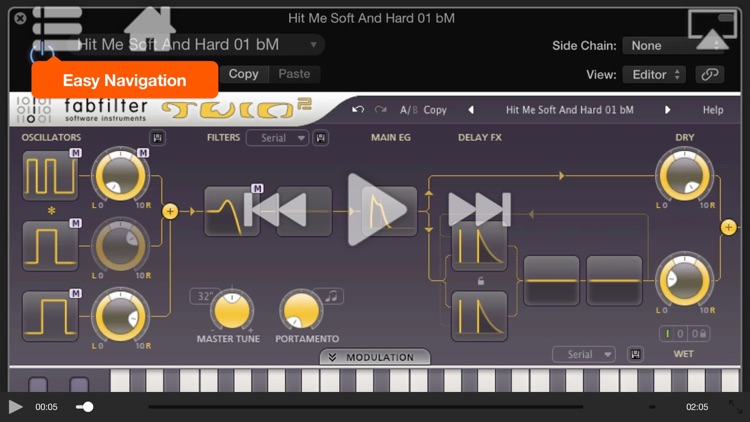Open the Help menu
Screen dimensions: 750x422
[713, 110]
